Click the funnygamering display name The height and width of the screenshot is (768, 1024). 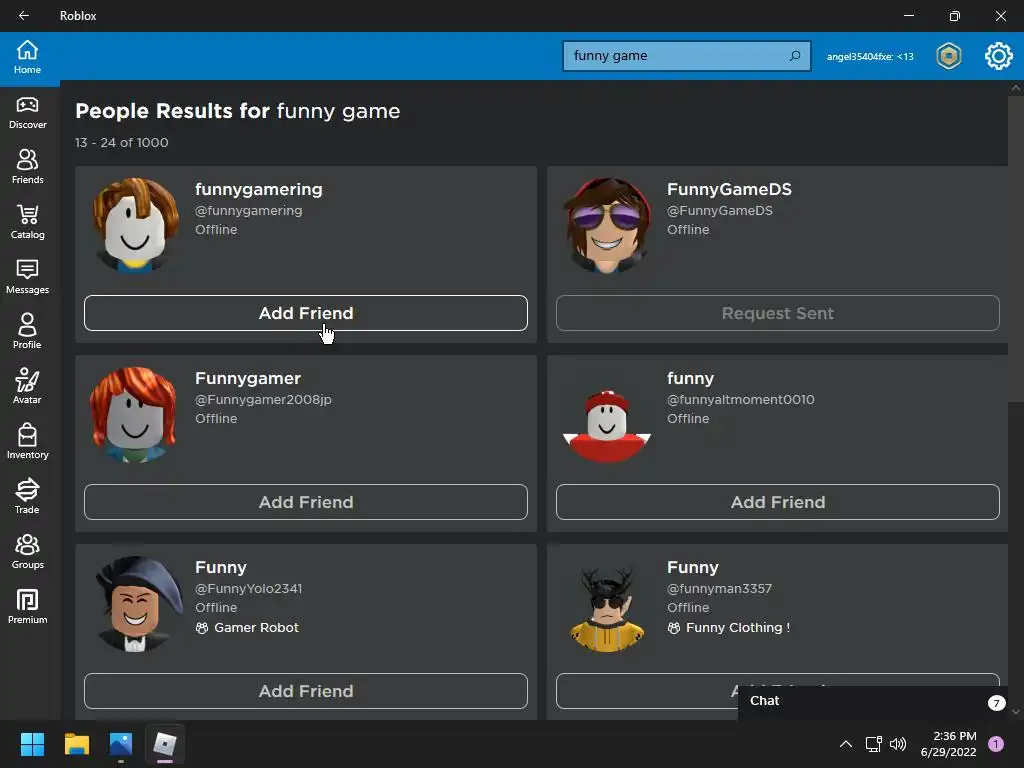pos(259,189)
